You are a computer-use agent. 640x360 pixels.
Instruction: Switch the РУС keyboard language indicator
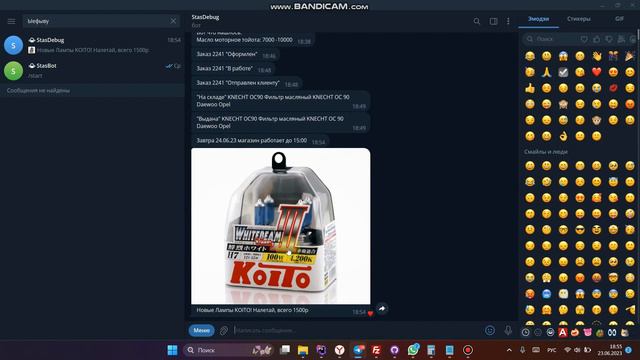(551, 350)
